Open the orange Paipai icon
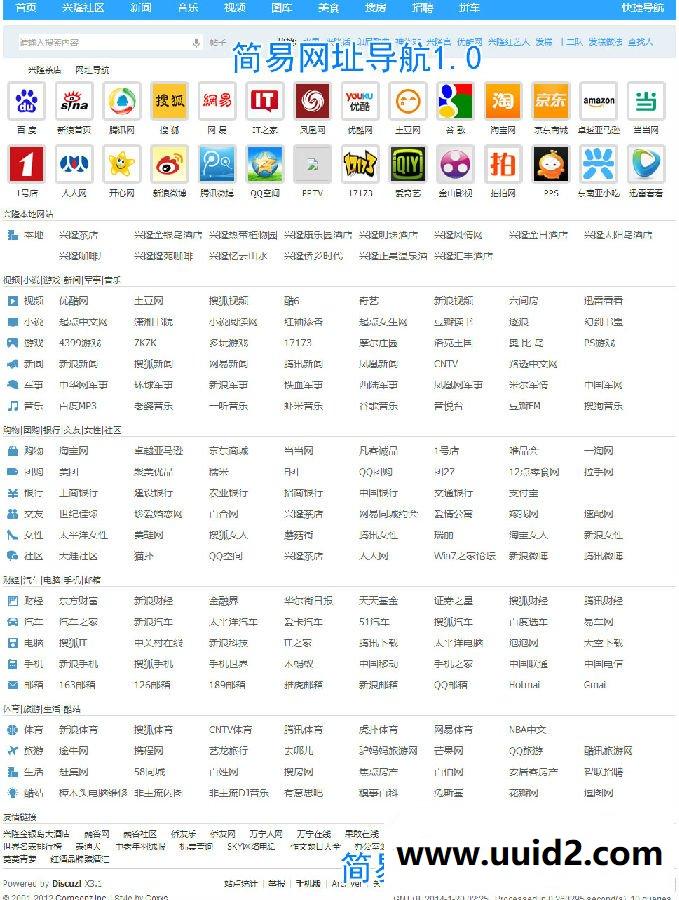Image resolution: width=679 pixels, height=900 pixels. [x=503, y=164]
